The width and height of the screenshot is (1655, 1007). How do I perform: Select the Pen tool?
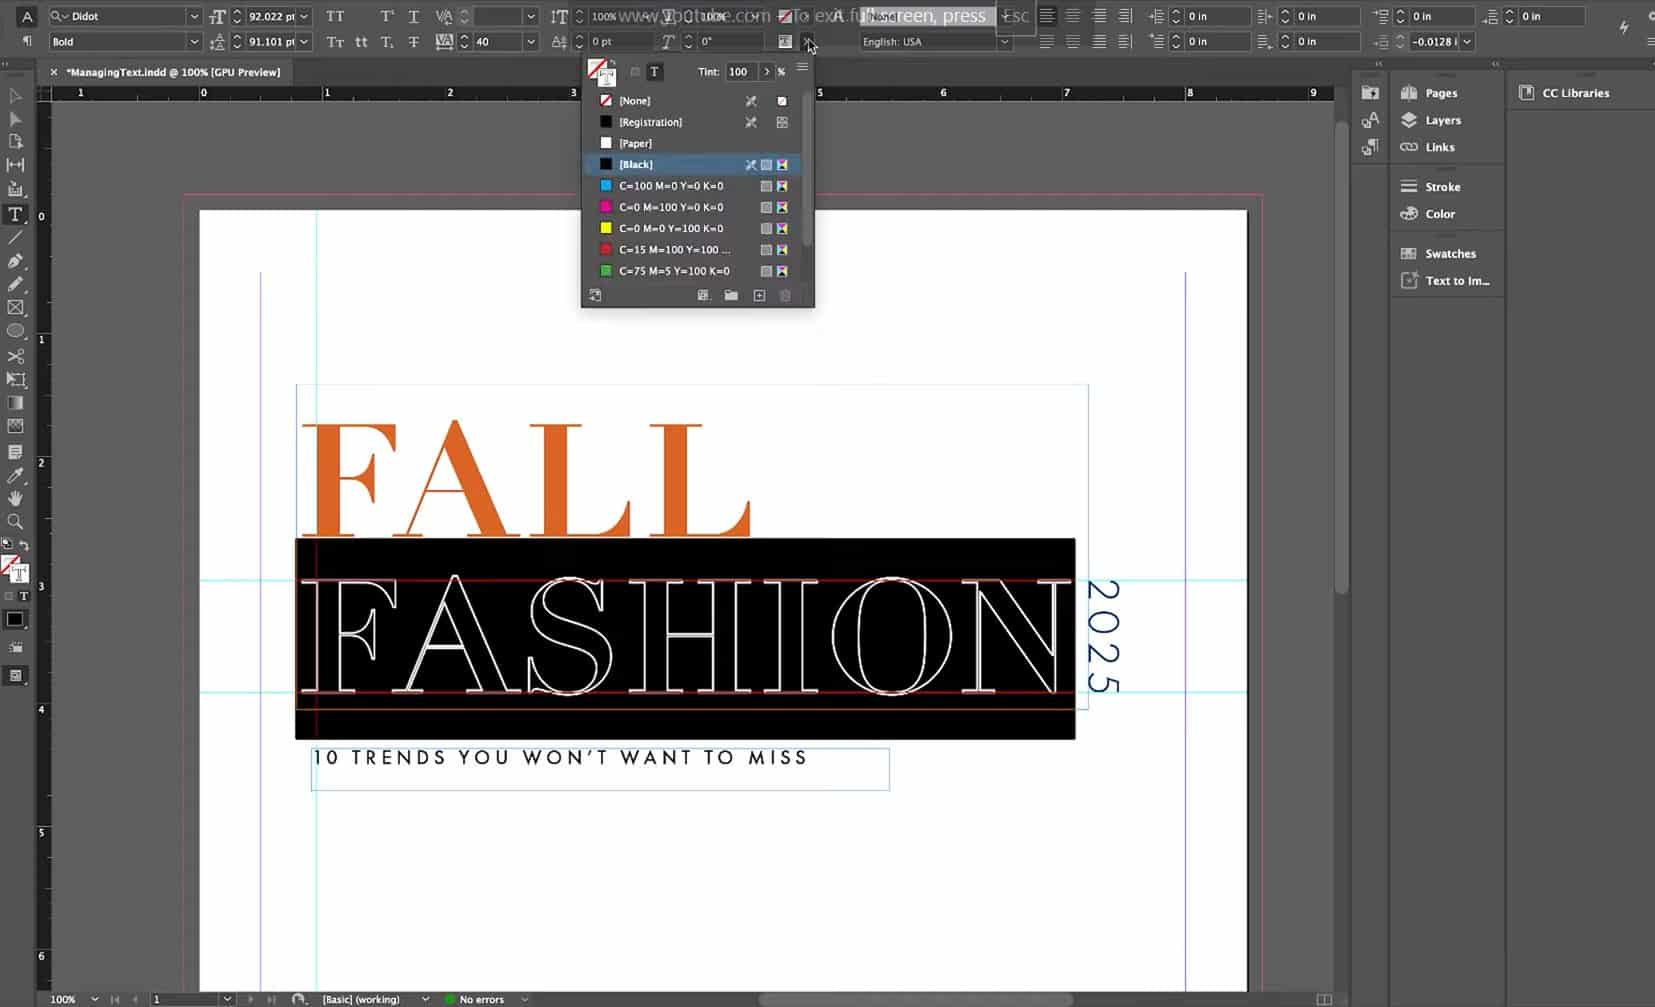[x=16, y=261]
